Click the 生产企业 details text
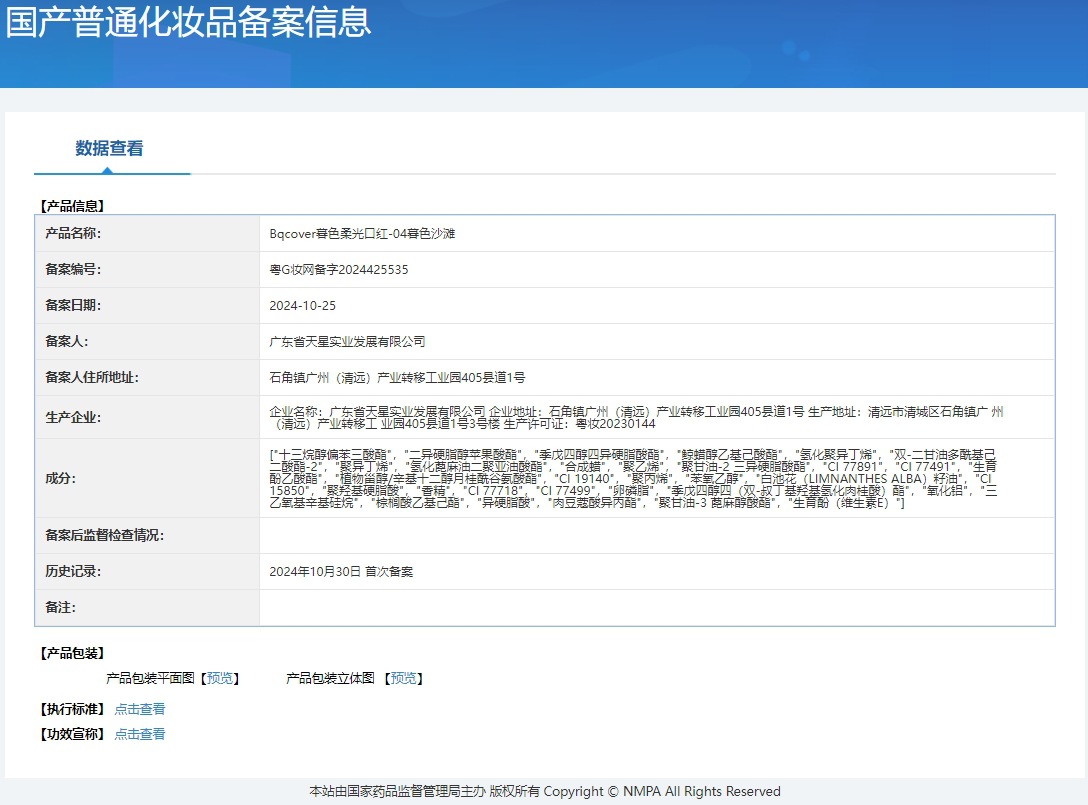 point(636,418)
